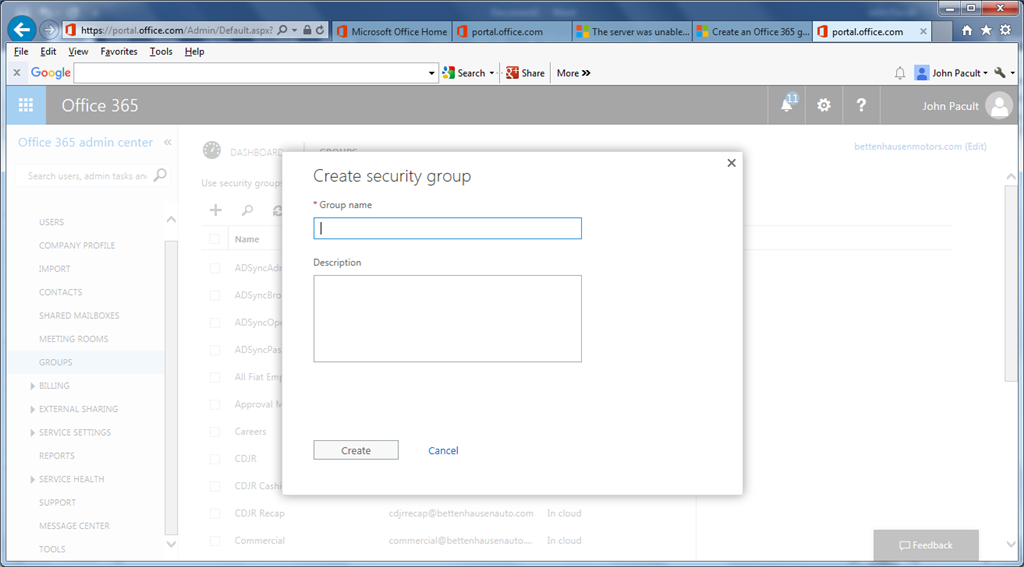Go forward with the browser forward arrow
This screenshot has width=1024, height=567.
(x=50, y=30)
